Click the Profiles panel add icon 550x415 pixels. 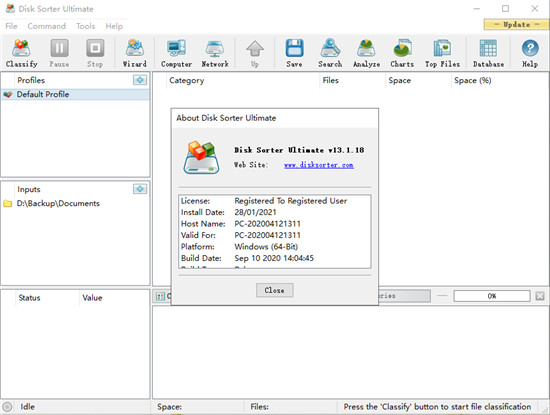140,80
